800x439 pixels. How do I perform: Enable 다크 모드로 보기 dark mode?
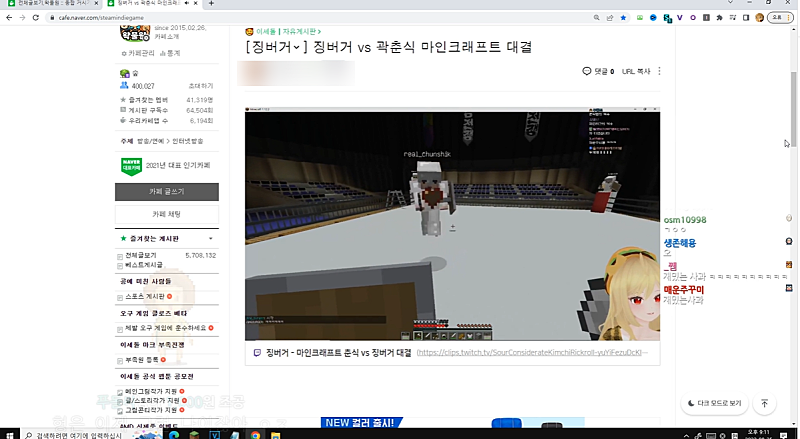(714, 403)
